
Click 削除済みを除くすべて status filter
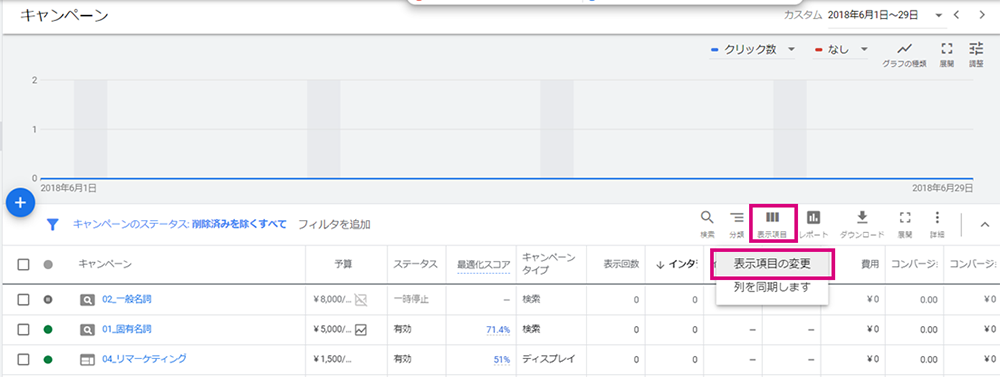coord(239,225)
